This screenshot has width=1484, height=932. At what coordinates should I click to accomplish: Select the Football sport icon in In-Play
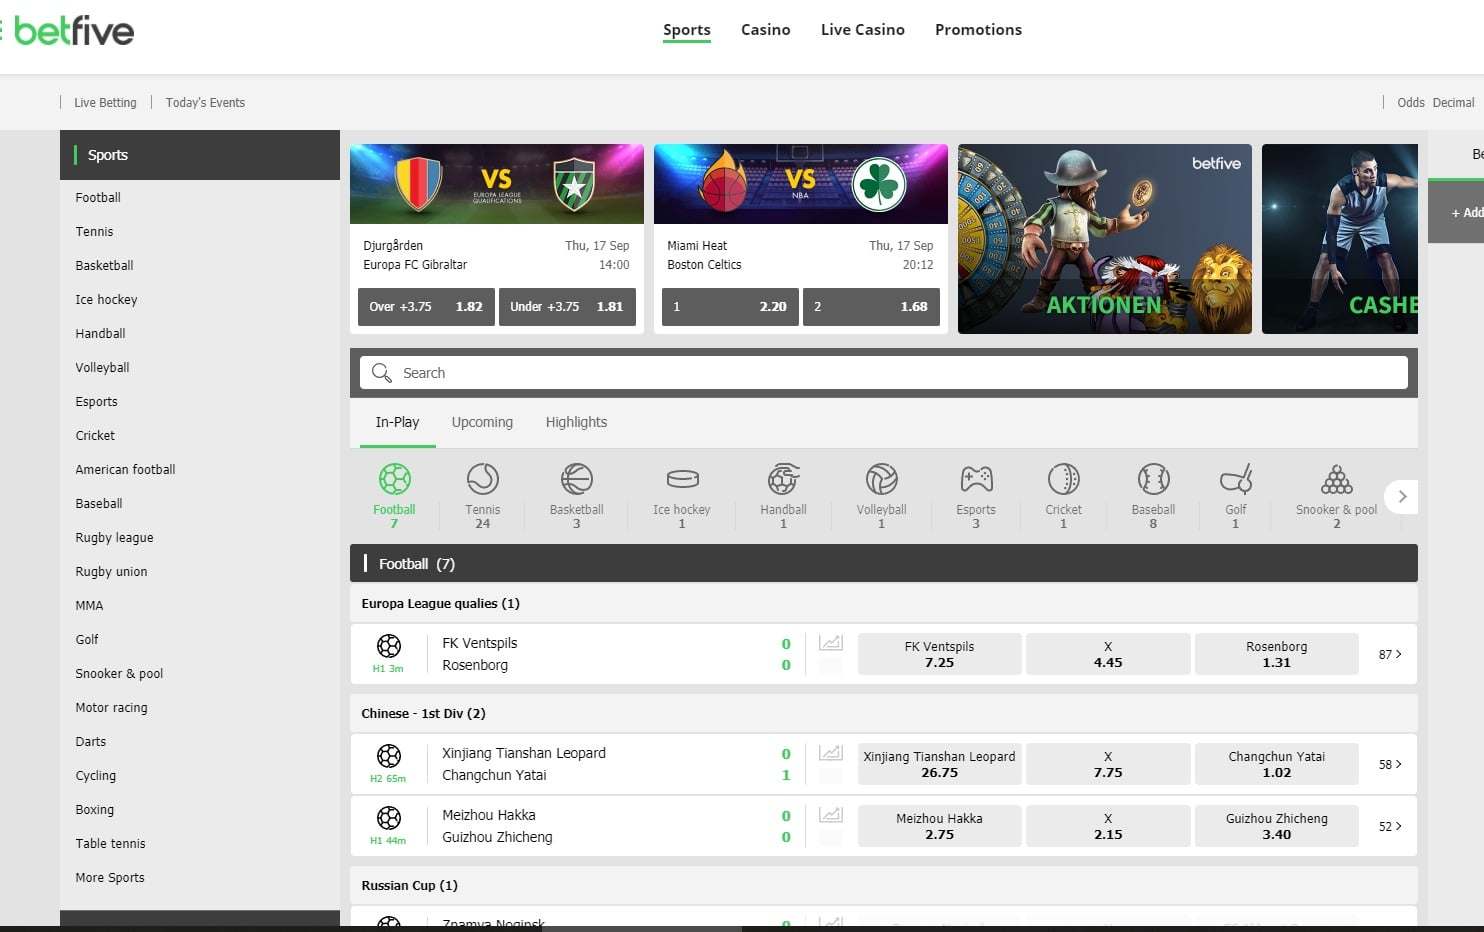coord(394,479)
